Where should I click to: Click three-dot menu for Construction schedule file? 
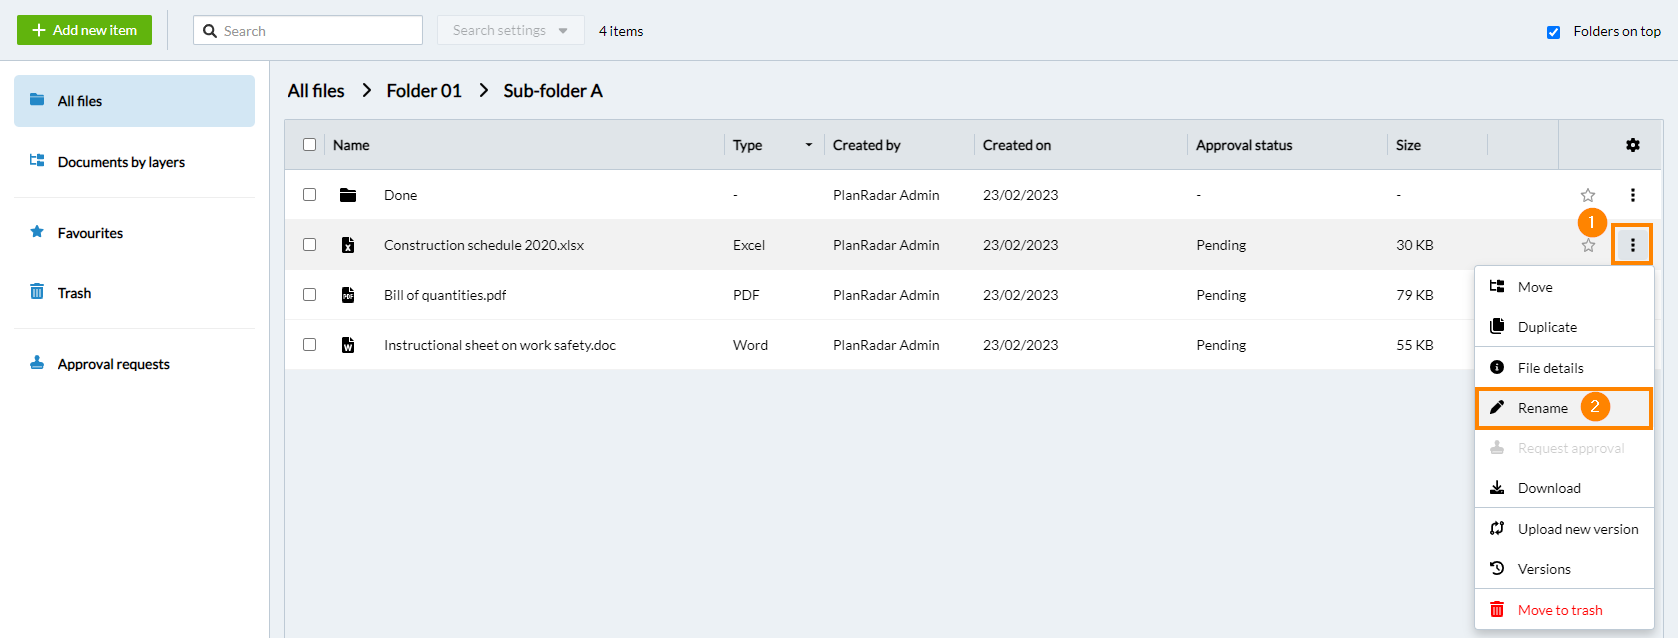click(1632, 245)
